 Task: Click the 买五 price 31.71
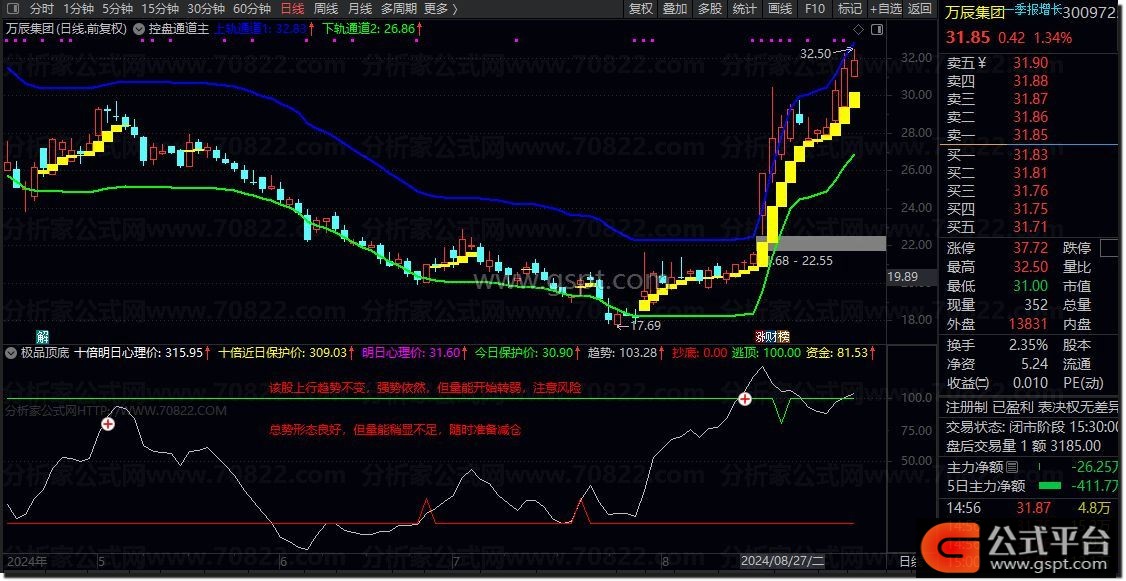tap(1030, 228)
